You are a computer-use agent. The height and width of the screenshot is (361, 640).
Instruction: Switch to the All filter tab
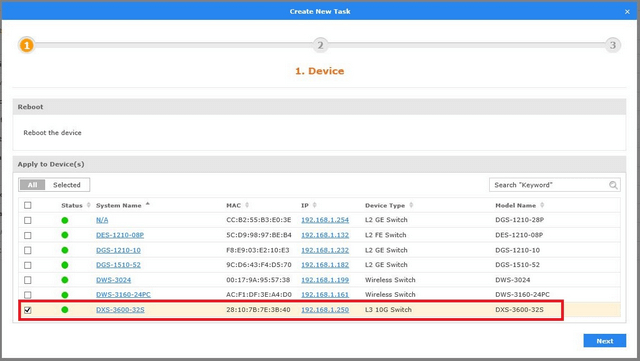point(33,185)
